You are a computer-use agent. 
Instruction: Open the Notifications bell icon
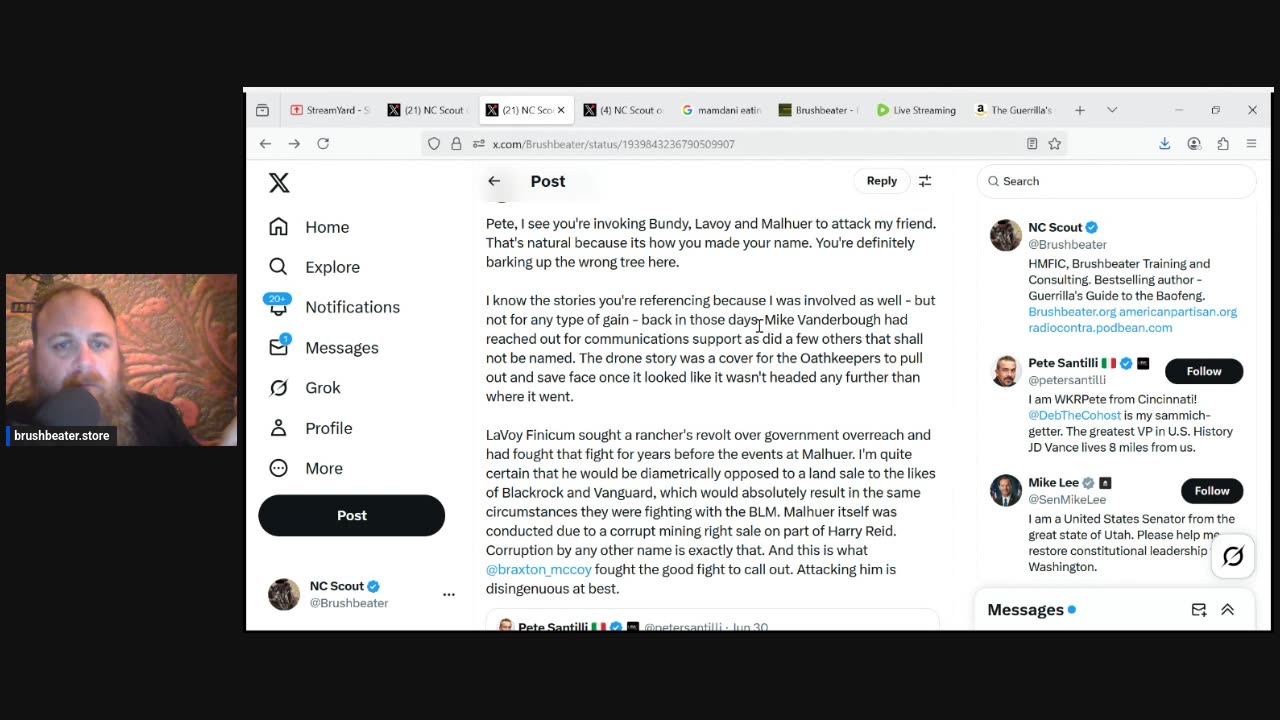pyautogui.click(x=278, y=306)
